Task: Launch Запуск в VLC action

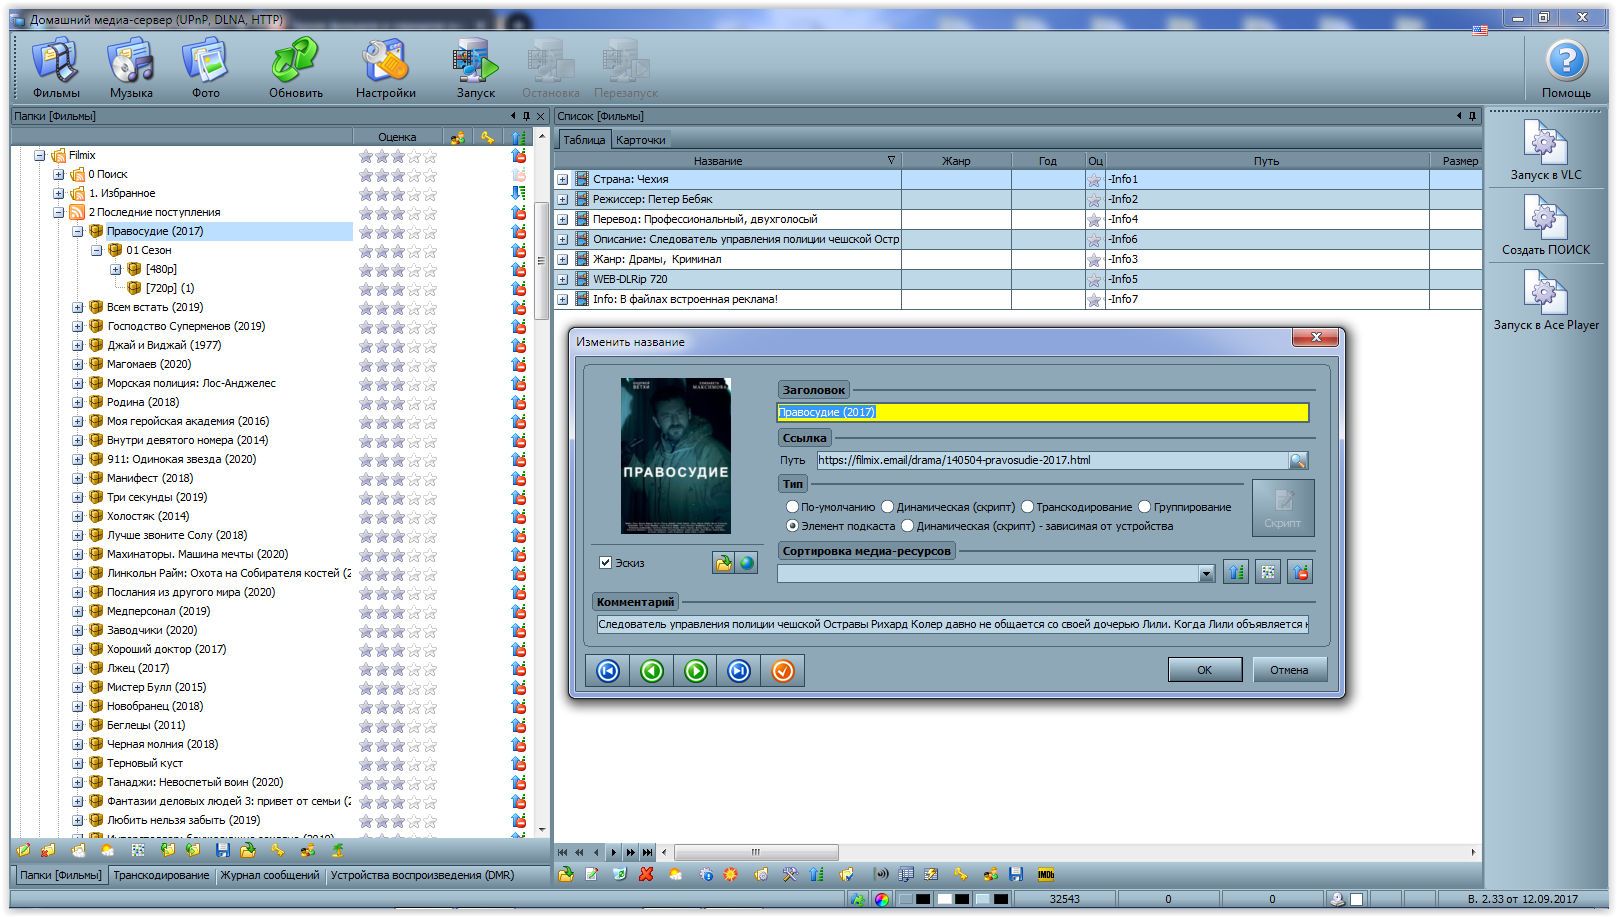Action: click(x=1545, y=143)
